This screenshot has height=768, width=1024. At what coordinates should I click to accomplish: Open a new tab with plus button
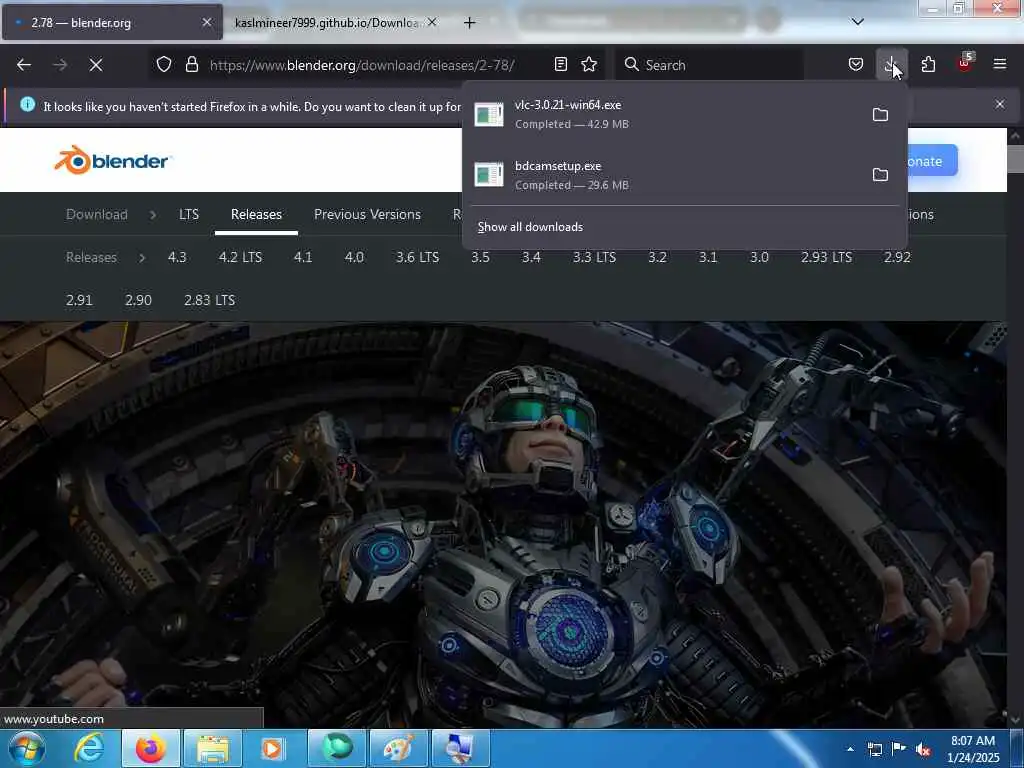(469, 23)
